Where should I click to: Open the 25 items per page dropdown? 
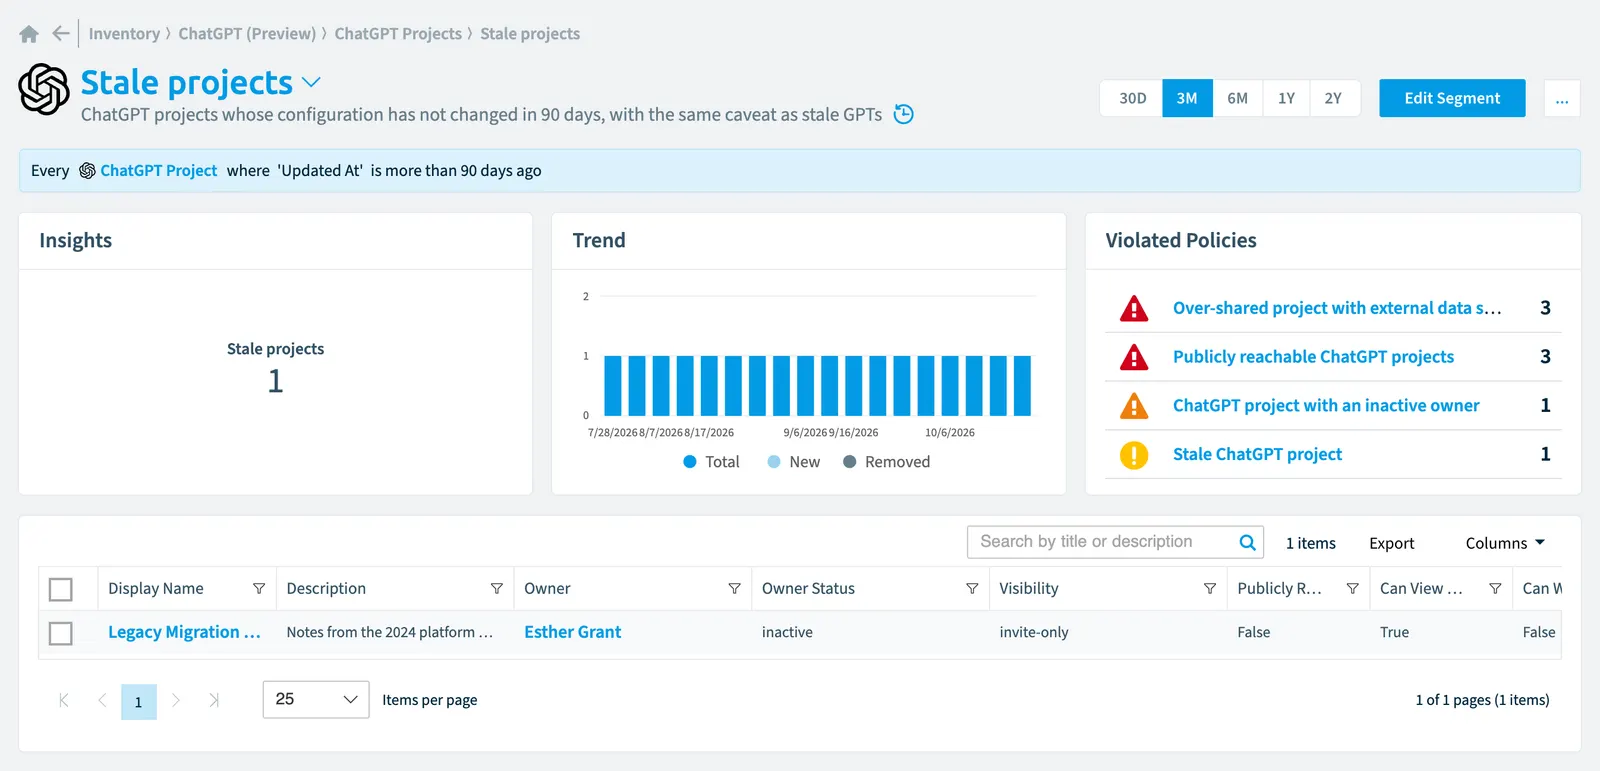pos(316,700)
